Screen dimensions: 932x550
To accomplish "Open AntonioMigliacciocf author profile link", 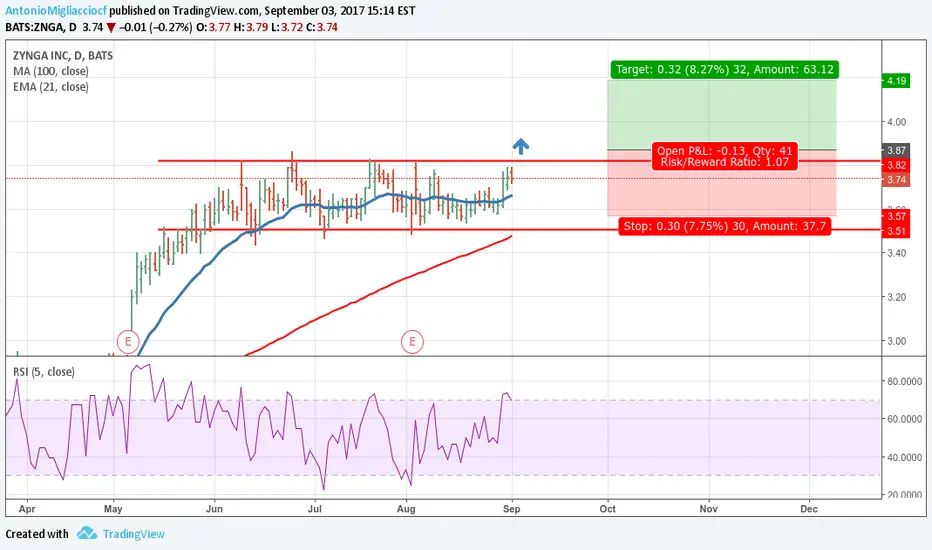I will pos(56,11).
